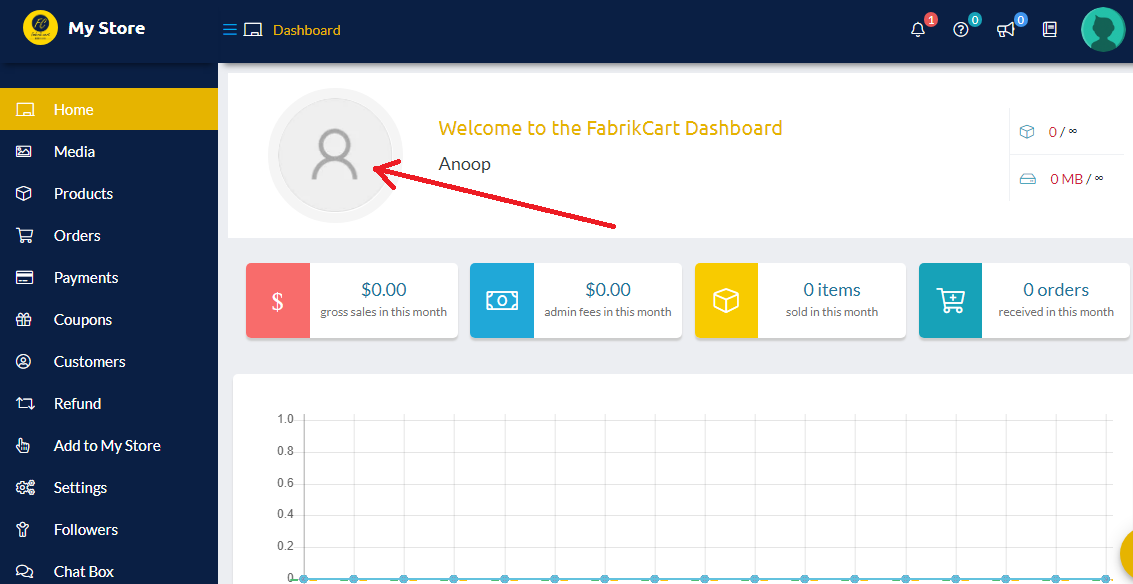Click the Media image icon
Viewport: 1133px width, 584px height.
pos(24,152)
